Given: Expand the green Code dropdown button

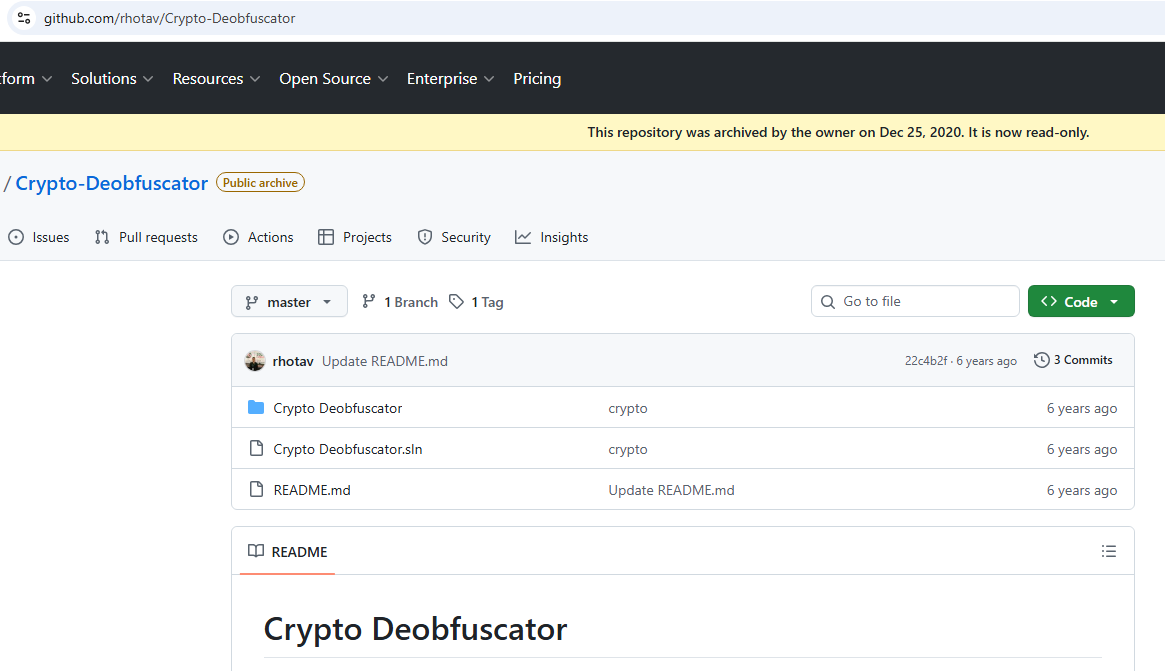Looking at the screenshot, I should pyautogui.click(x=1081, y=302).
